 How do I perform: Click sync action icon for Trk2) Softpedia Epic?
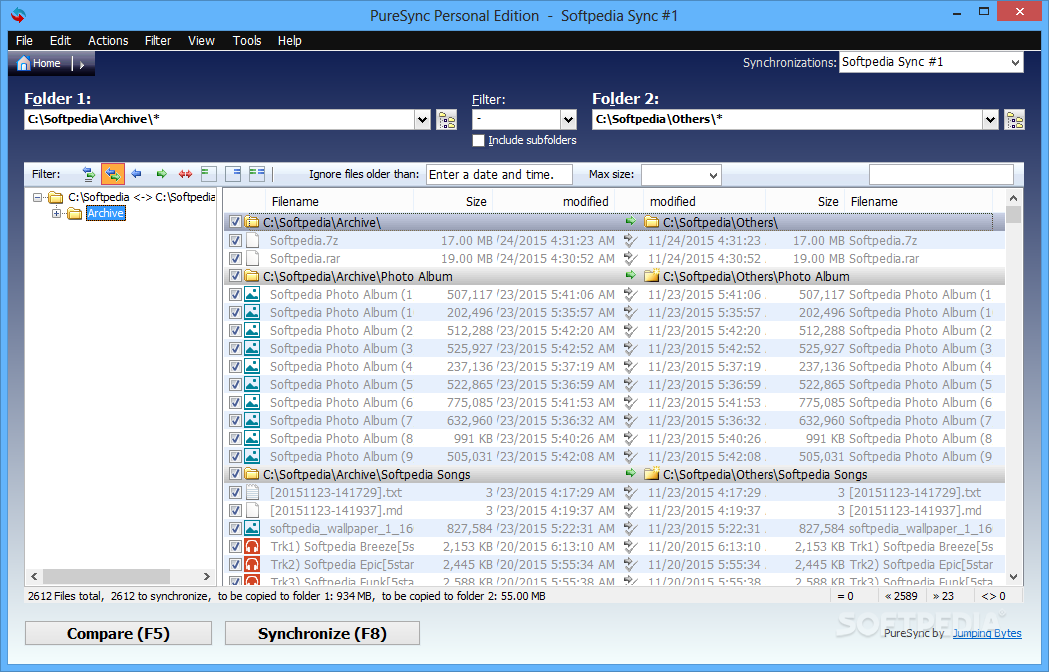tap(630, 564)
